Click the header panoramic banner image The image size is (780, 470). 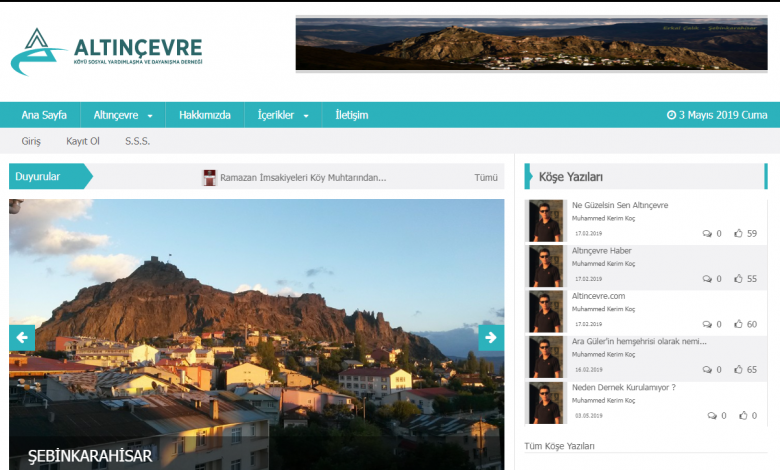click(517, 44)
